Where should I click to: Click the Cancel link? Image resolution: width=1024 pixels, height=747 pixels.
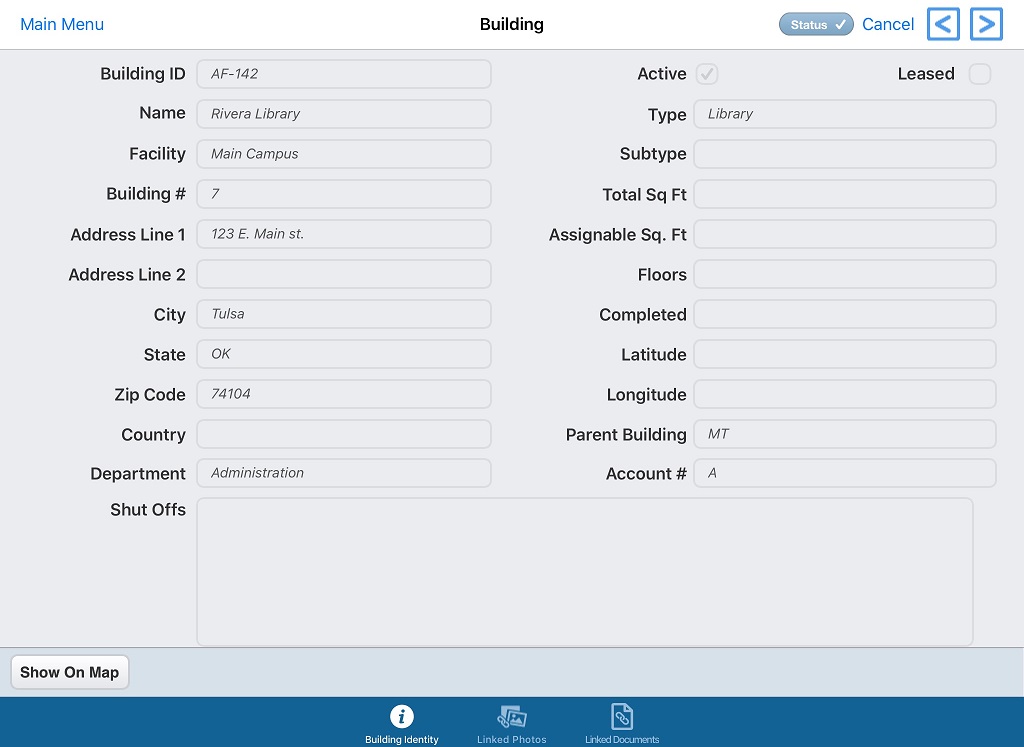pos(888,24)
